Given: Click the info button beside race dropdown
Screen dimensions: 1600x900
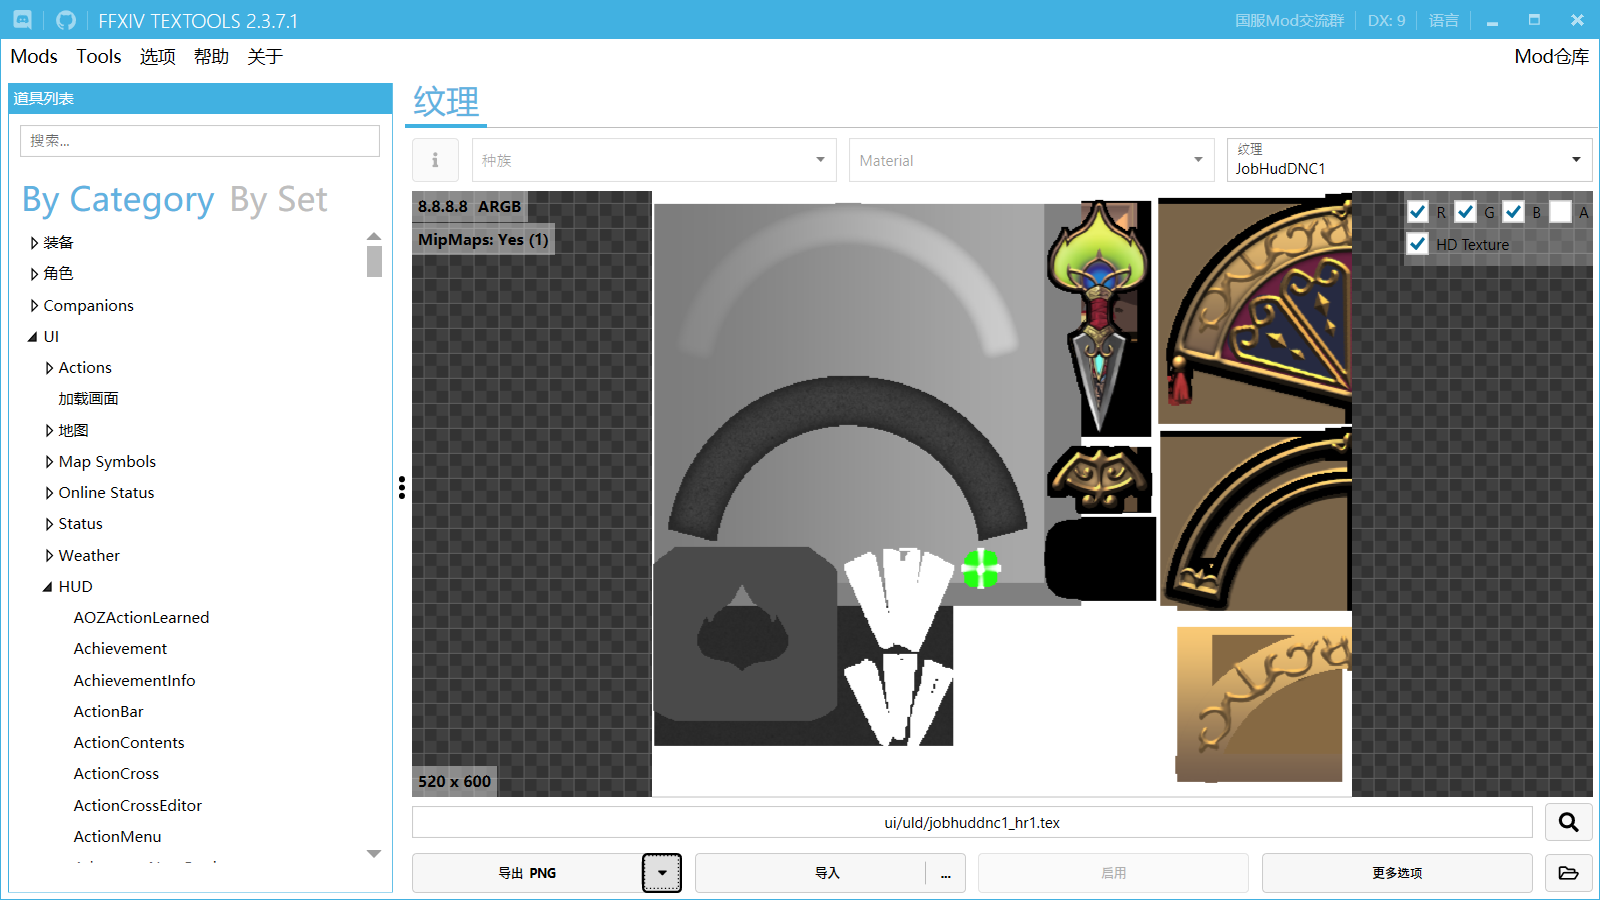Looking at the screenshot, I should pos(435,160).
